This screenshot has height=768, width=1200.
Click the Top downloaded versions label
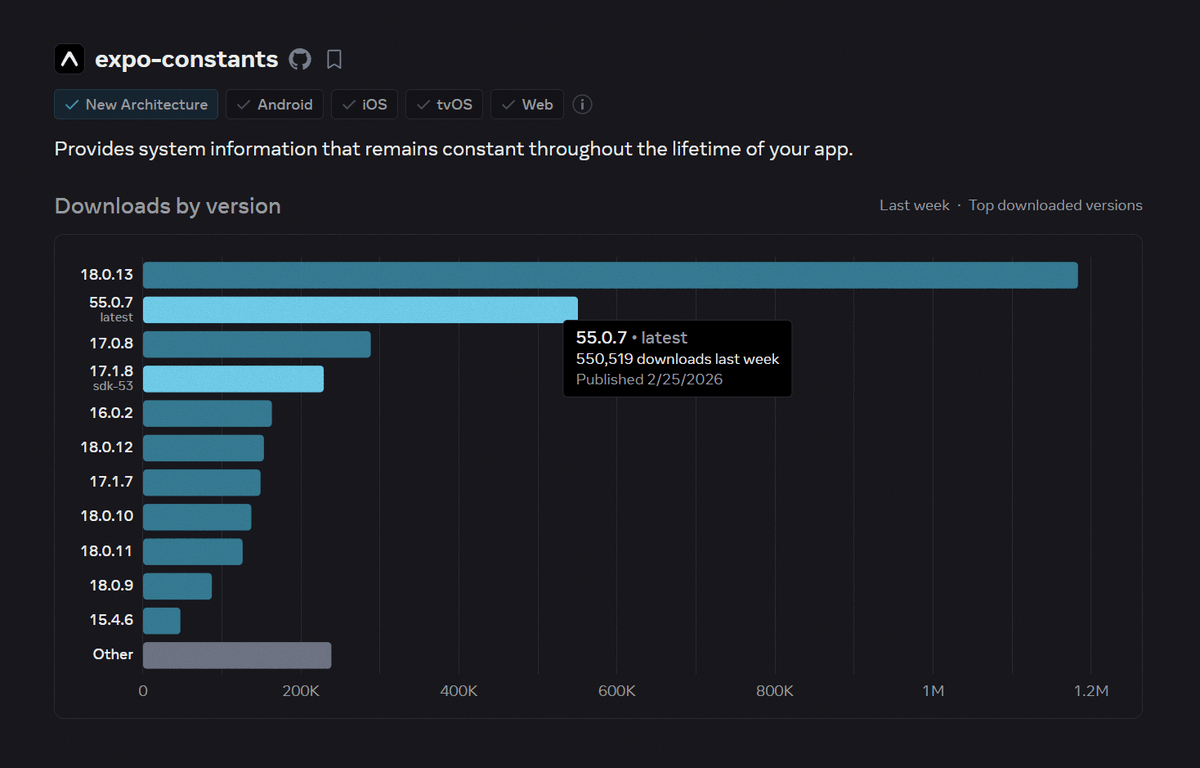1055,205
